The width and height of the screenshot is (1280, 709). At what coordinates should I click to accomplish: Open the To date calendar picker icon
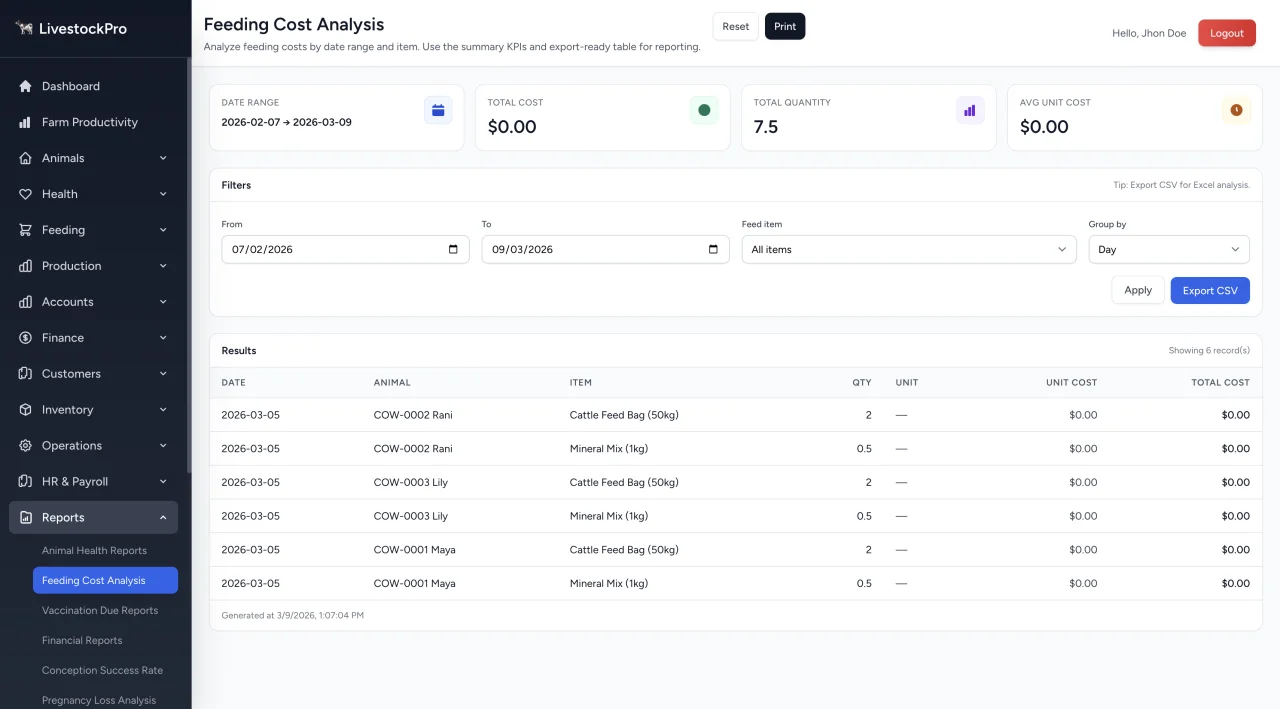pos(713,250)
